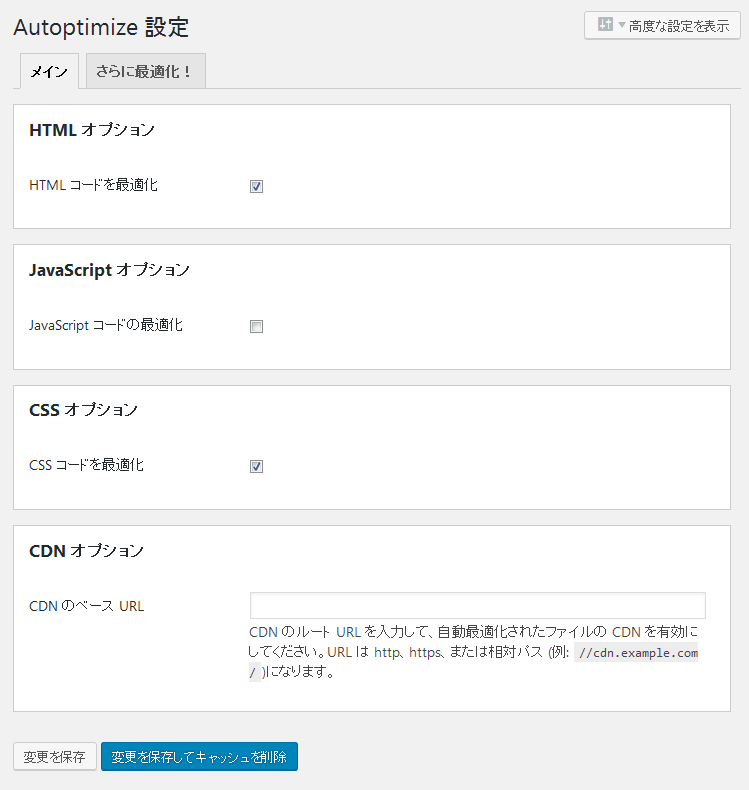749x790 pixels.
Task: Click the 高度な設定を表示 button
Action: 662,25
